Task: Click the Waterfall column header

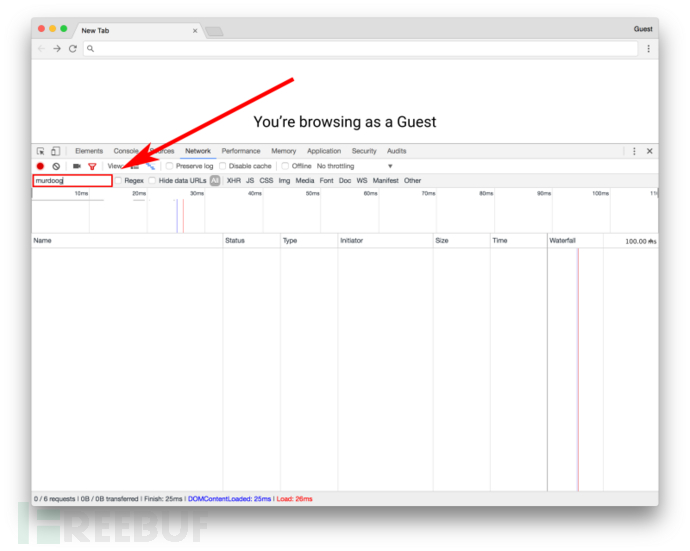Action: pos(603,241)
